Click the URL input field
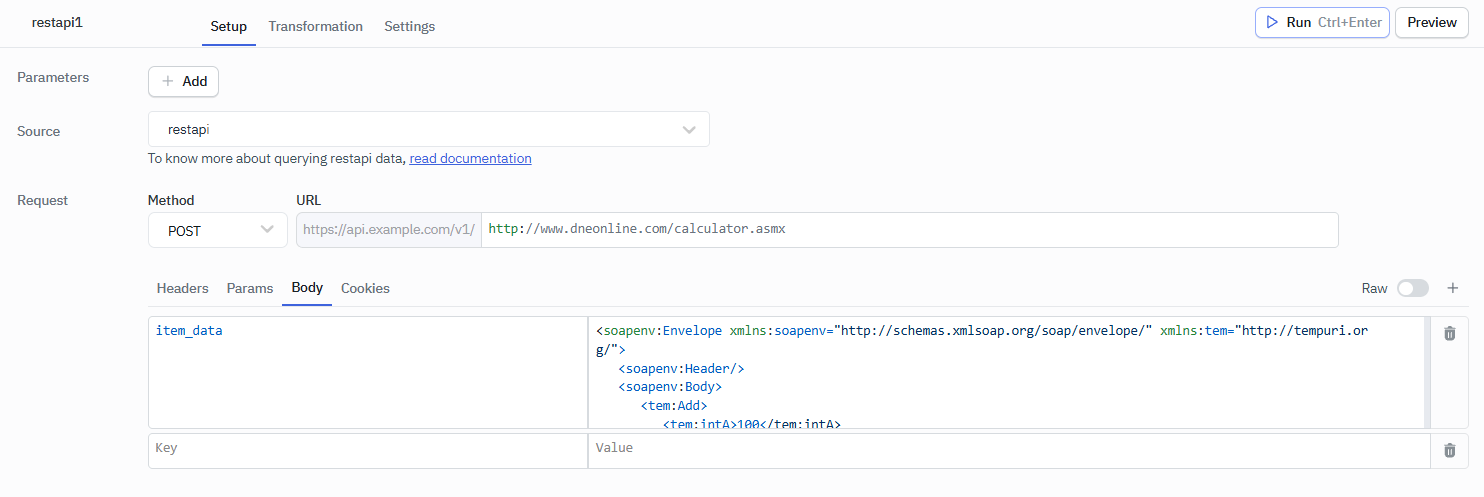Screen dimensions: 1484x497 (x=908, y=230)
